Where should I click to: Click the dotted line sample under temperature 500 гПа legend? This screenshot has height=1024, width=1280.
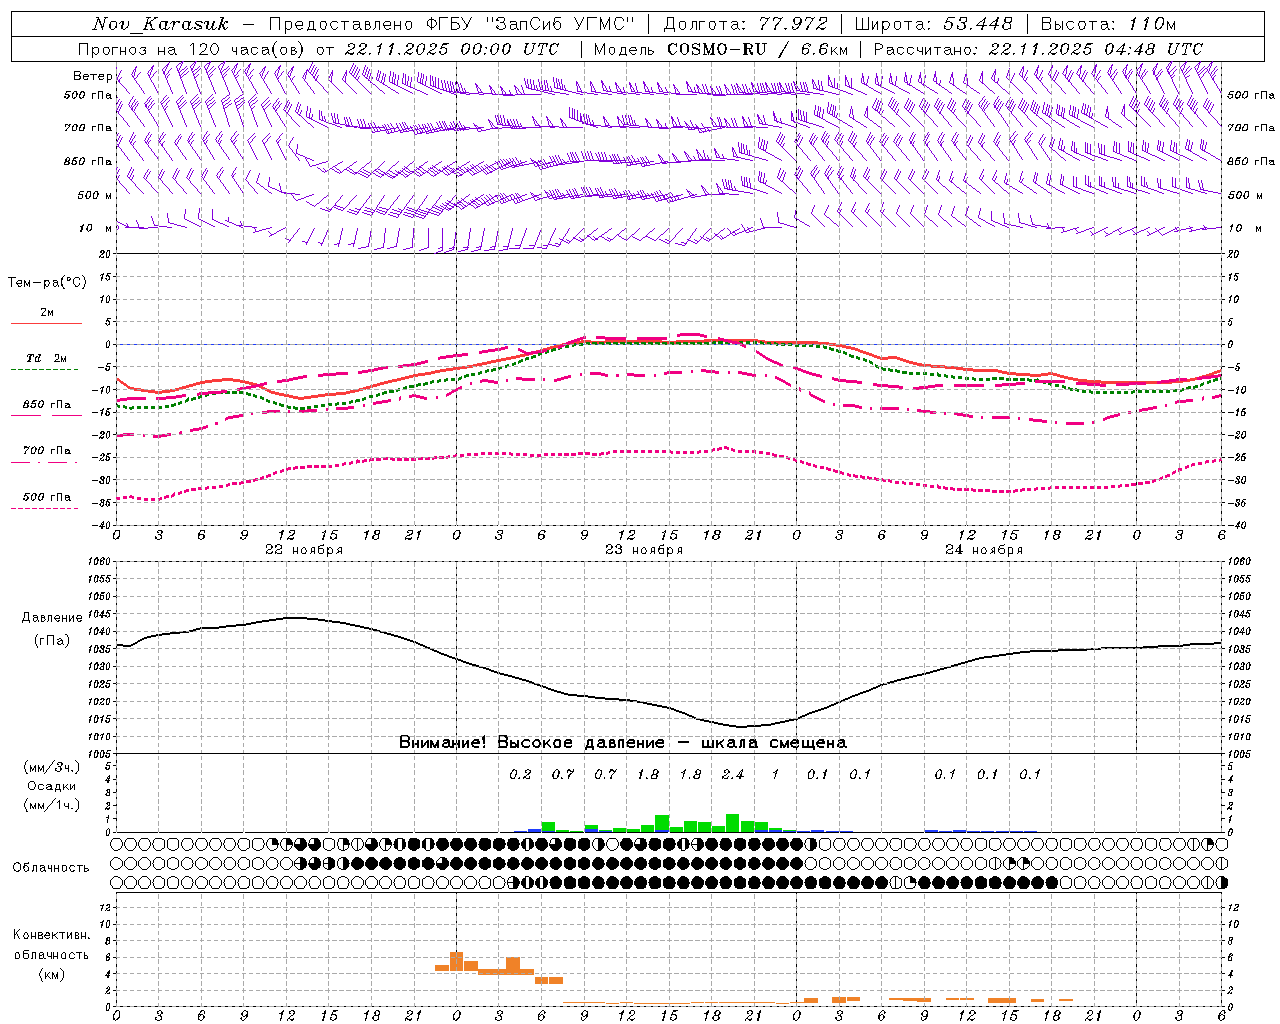tap(46, 508)
